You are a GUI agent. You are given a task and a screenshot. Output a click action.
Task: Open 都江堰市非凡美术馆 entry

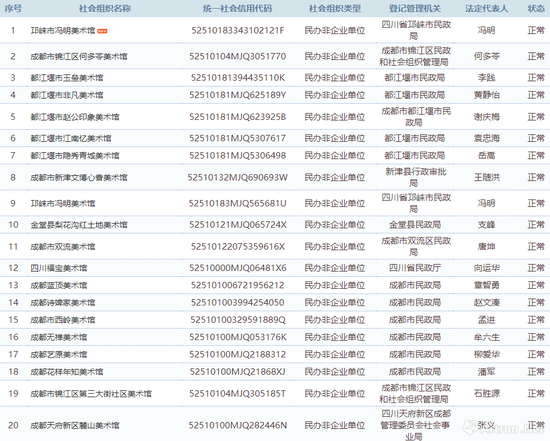[x=67, y=95]
